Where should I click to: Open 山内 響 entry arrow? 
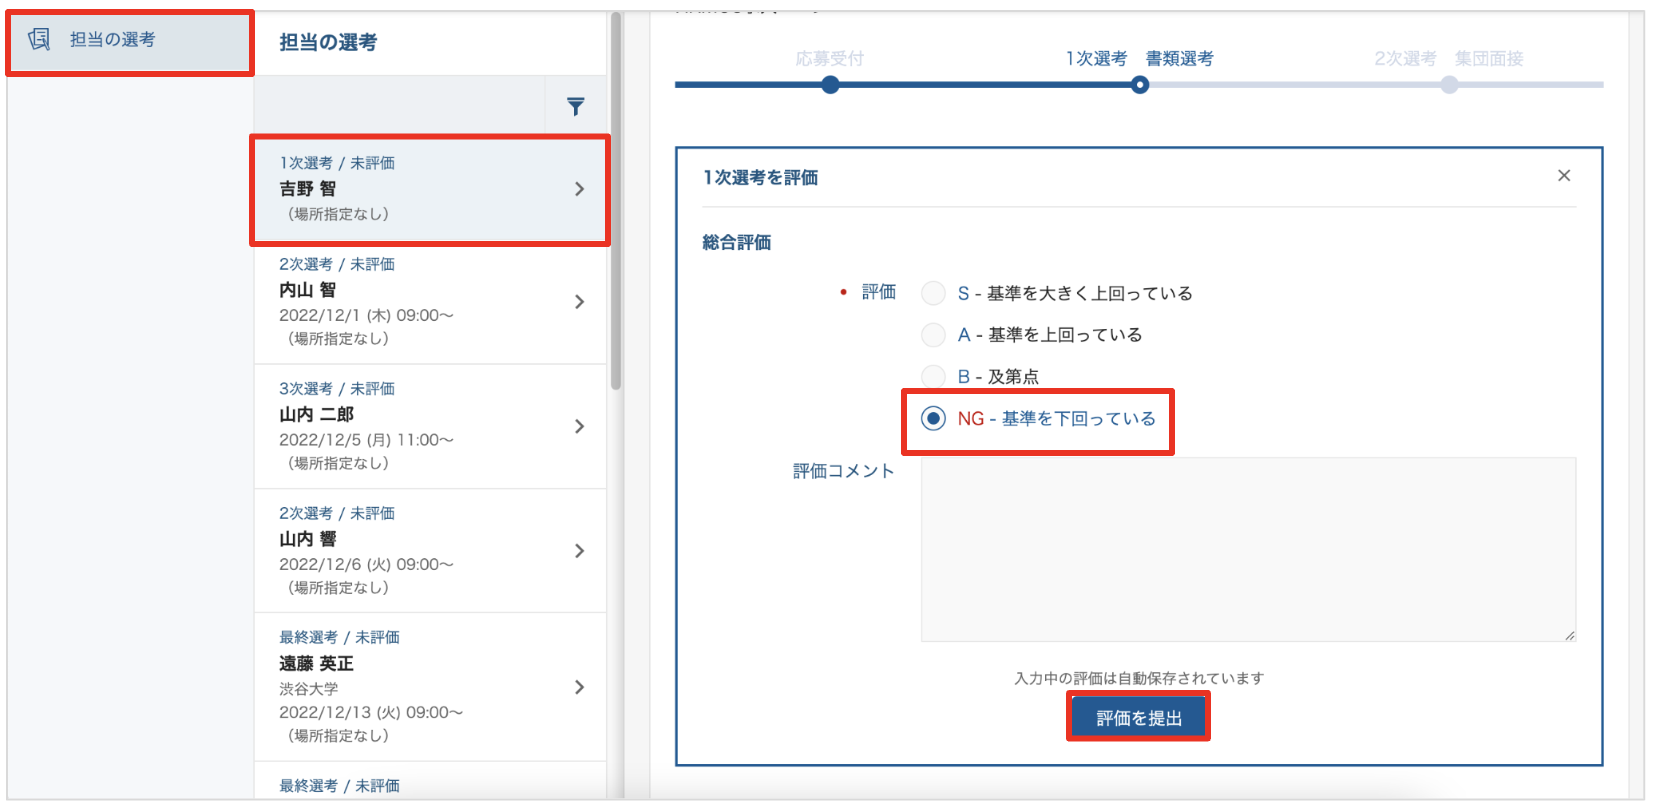click(579, 551)
